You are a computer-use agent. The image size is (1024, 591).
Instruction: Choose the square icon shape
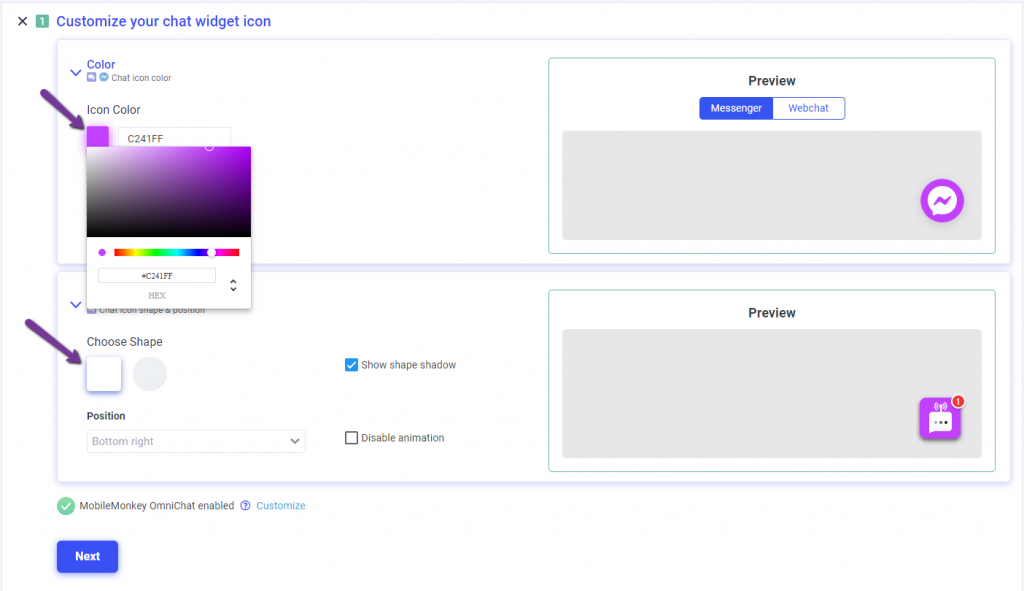tap(104, 374)
